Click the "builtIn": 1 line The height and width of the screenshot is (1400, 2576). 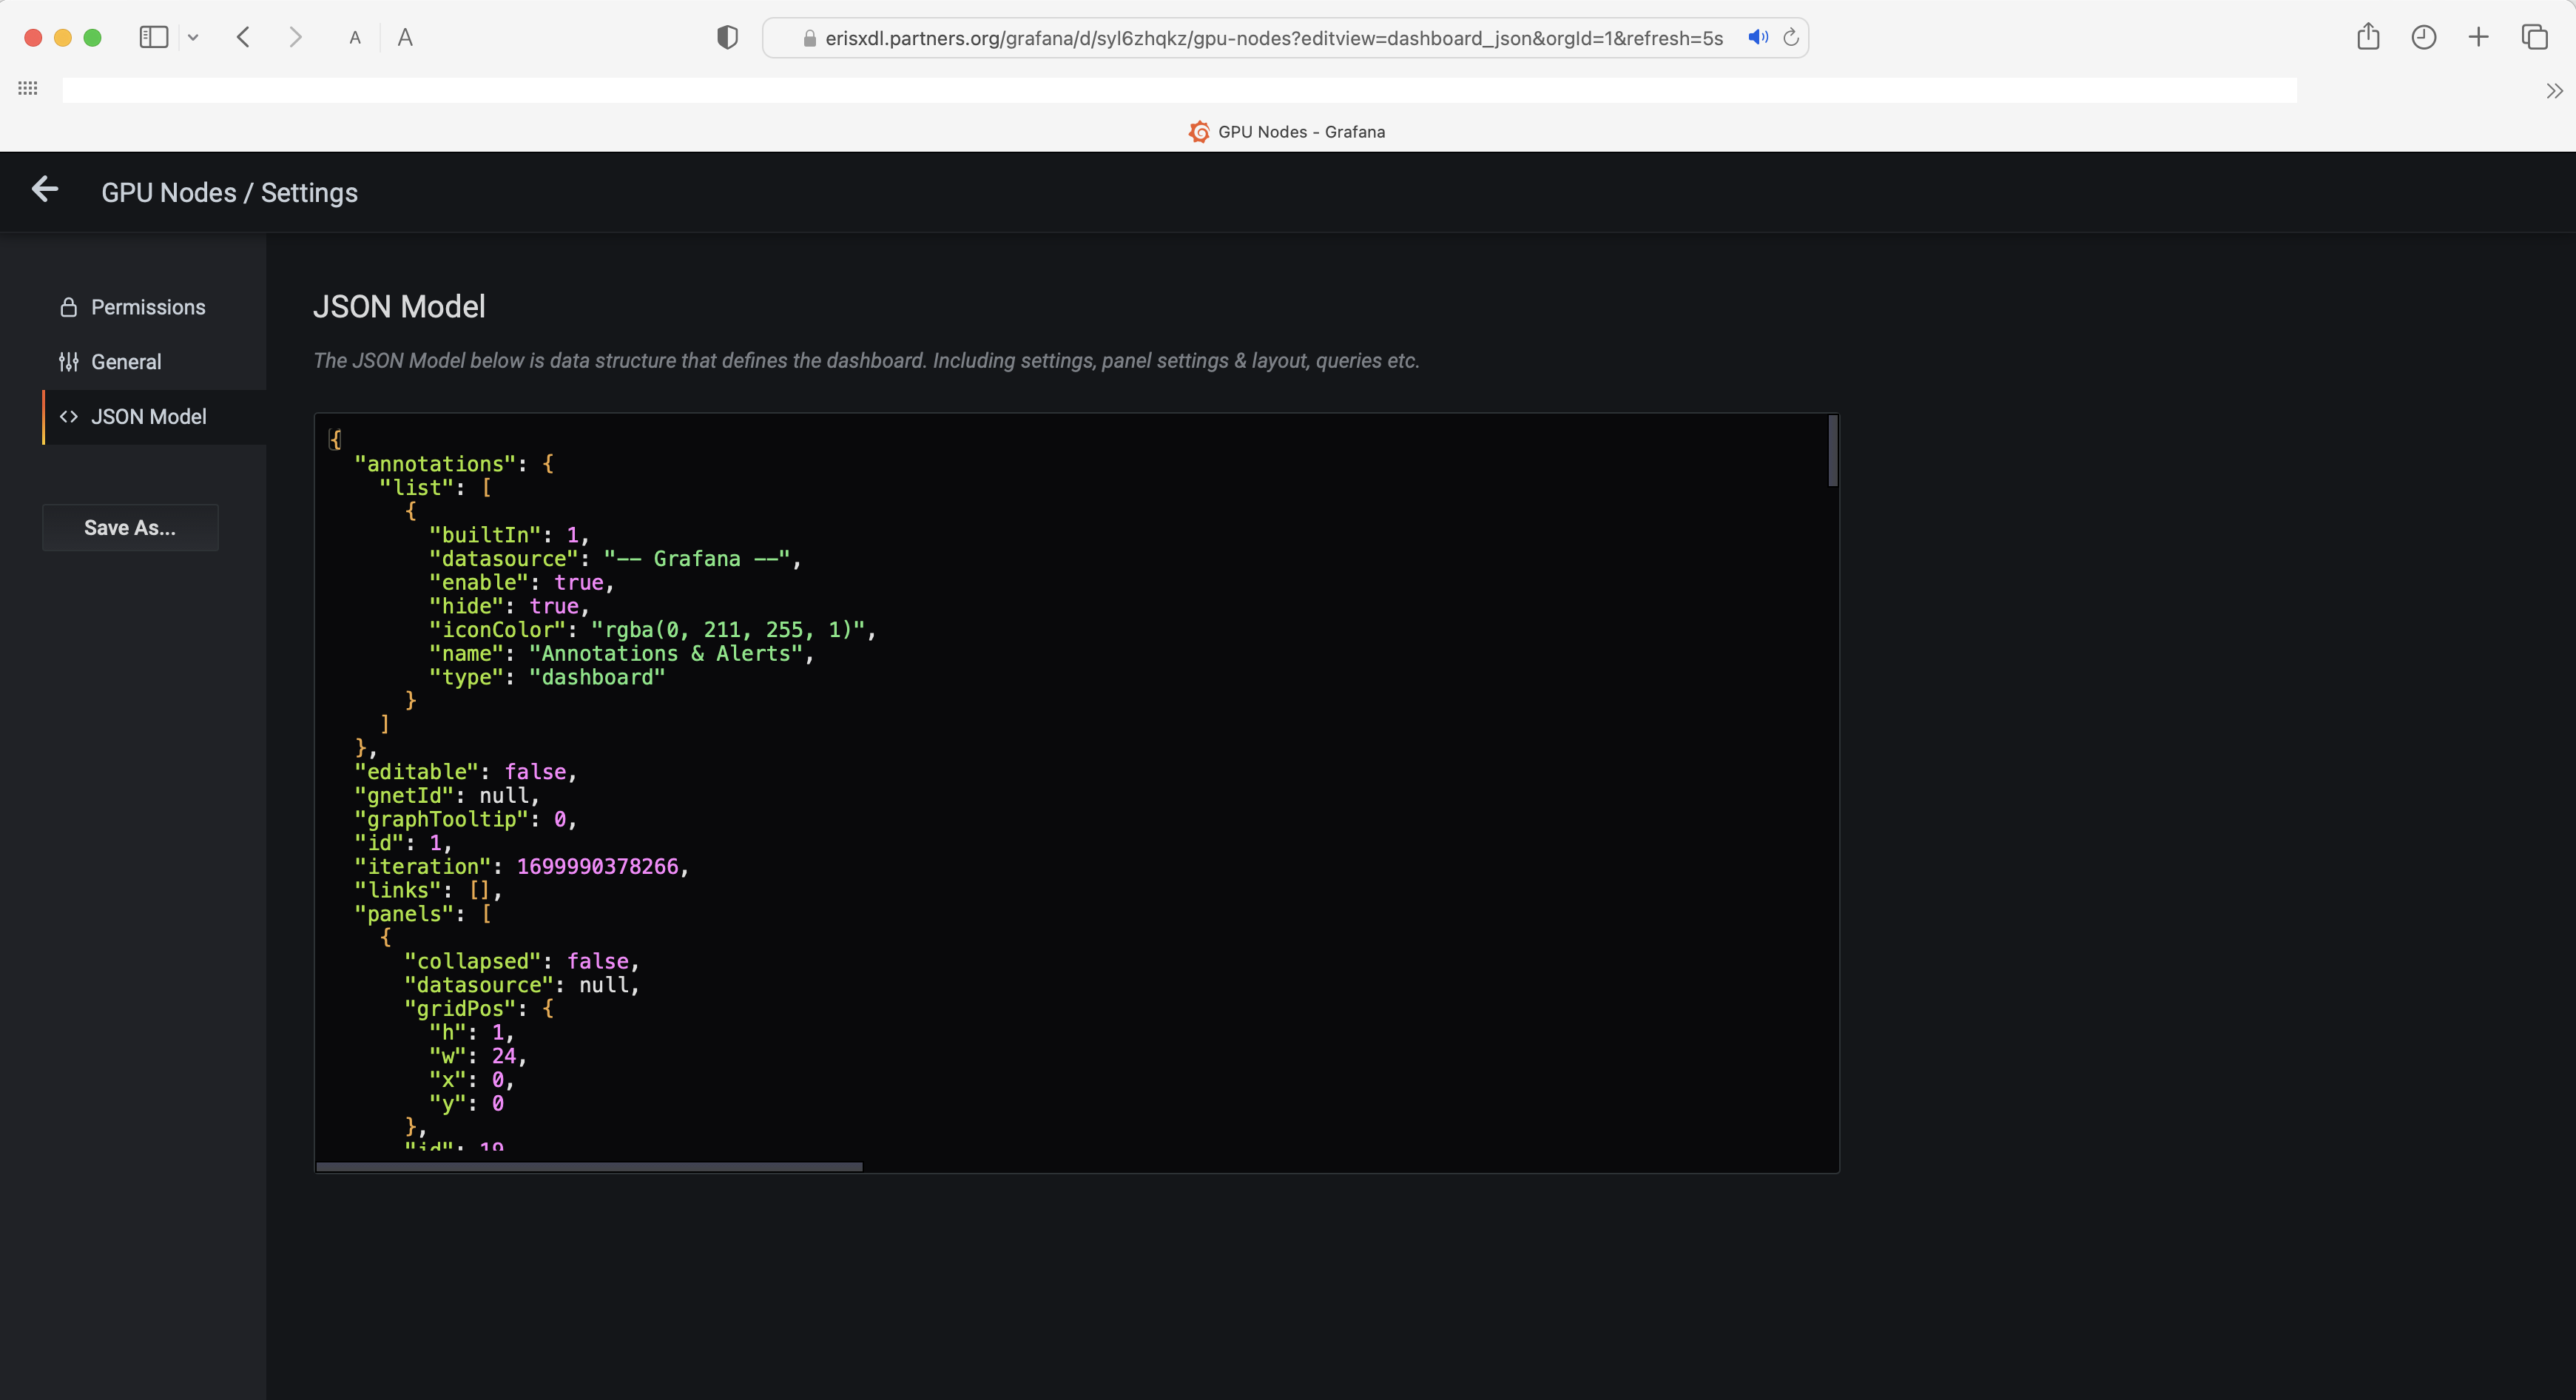[x=509, y=536]
